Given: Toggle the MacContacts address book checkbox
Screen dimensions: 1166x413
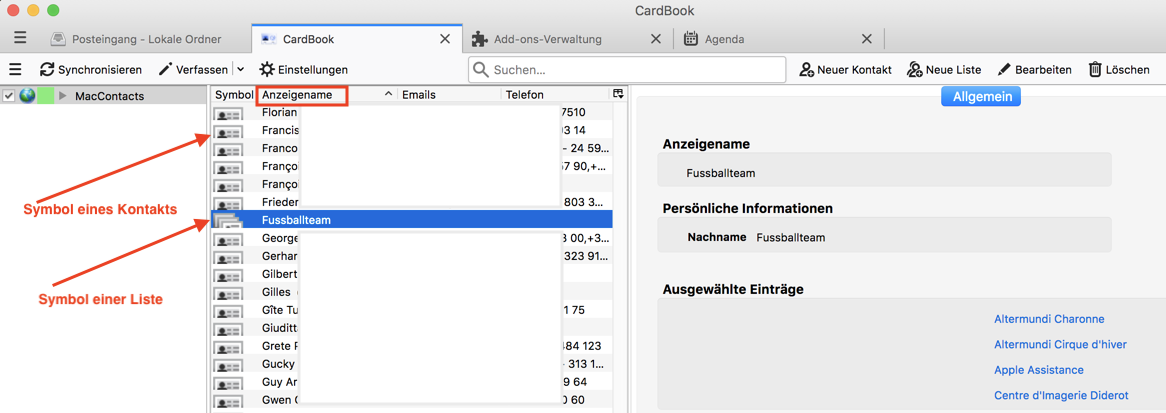Looking at the screenshot, I should pyautogui.click(x=9, y=96).
